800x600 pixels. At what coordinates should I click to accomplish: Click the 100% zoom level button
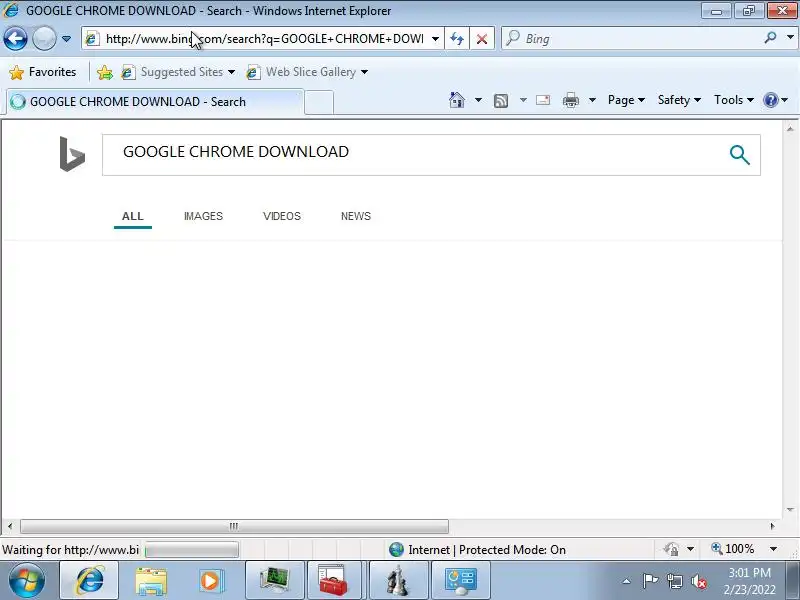coord(733,549)
